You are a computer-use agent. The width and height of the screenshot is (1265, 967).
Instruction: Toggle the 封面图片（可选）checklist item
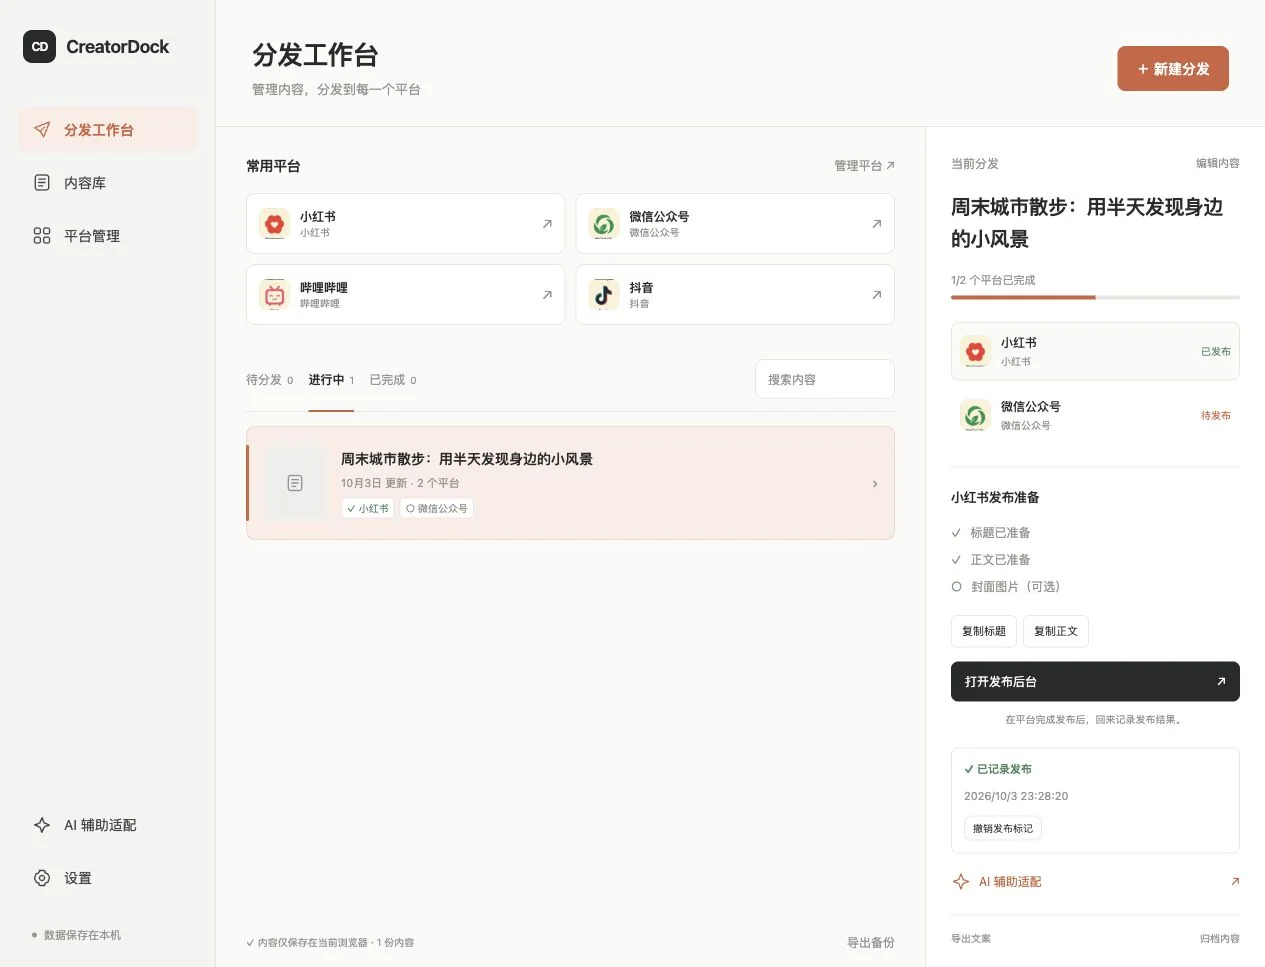1006,587
